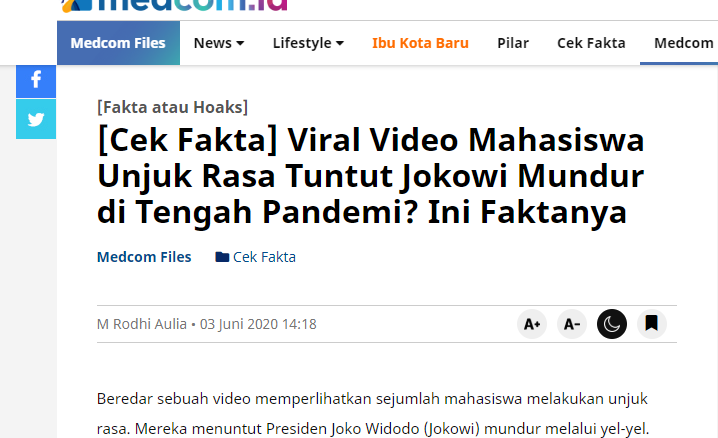Viewport: 718px width, 438px height.
Task: Click the folder icon beside Cek Fakta
Action: [x=222, y=257]
